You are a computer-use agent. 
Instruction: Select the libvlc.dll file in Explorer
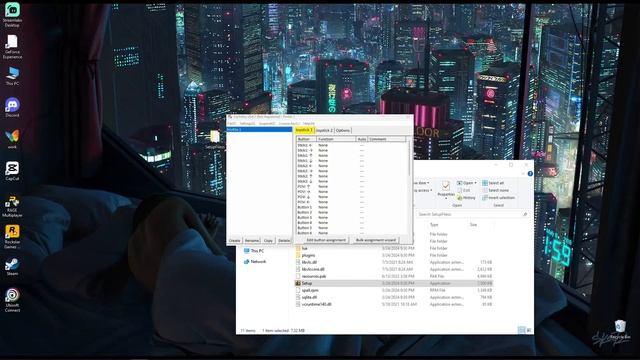pos(394,262)
